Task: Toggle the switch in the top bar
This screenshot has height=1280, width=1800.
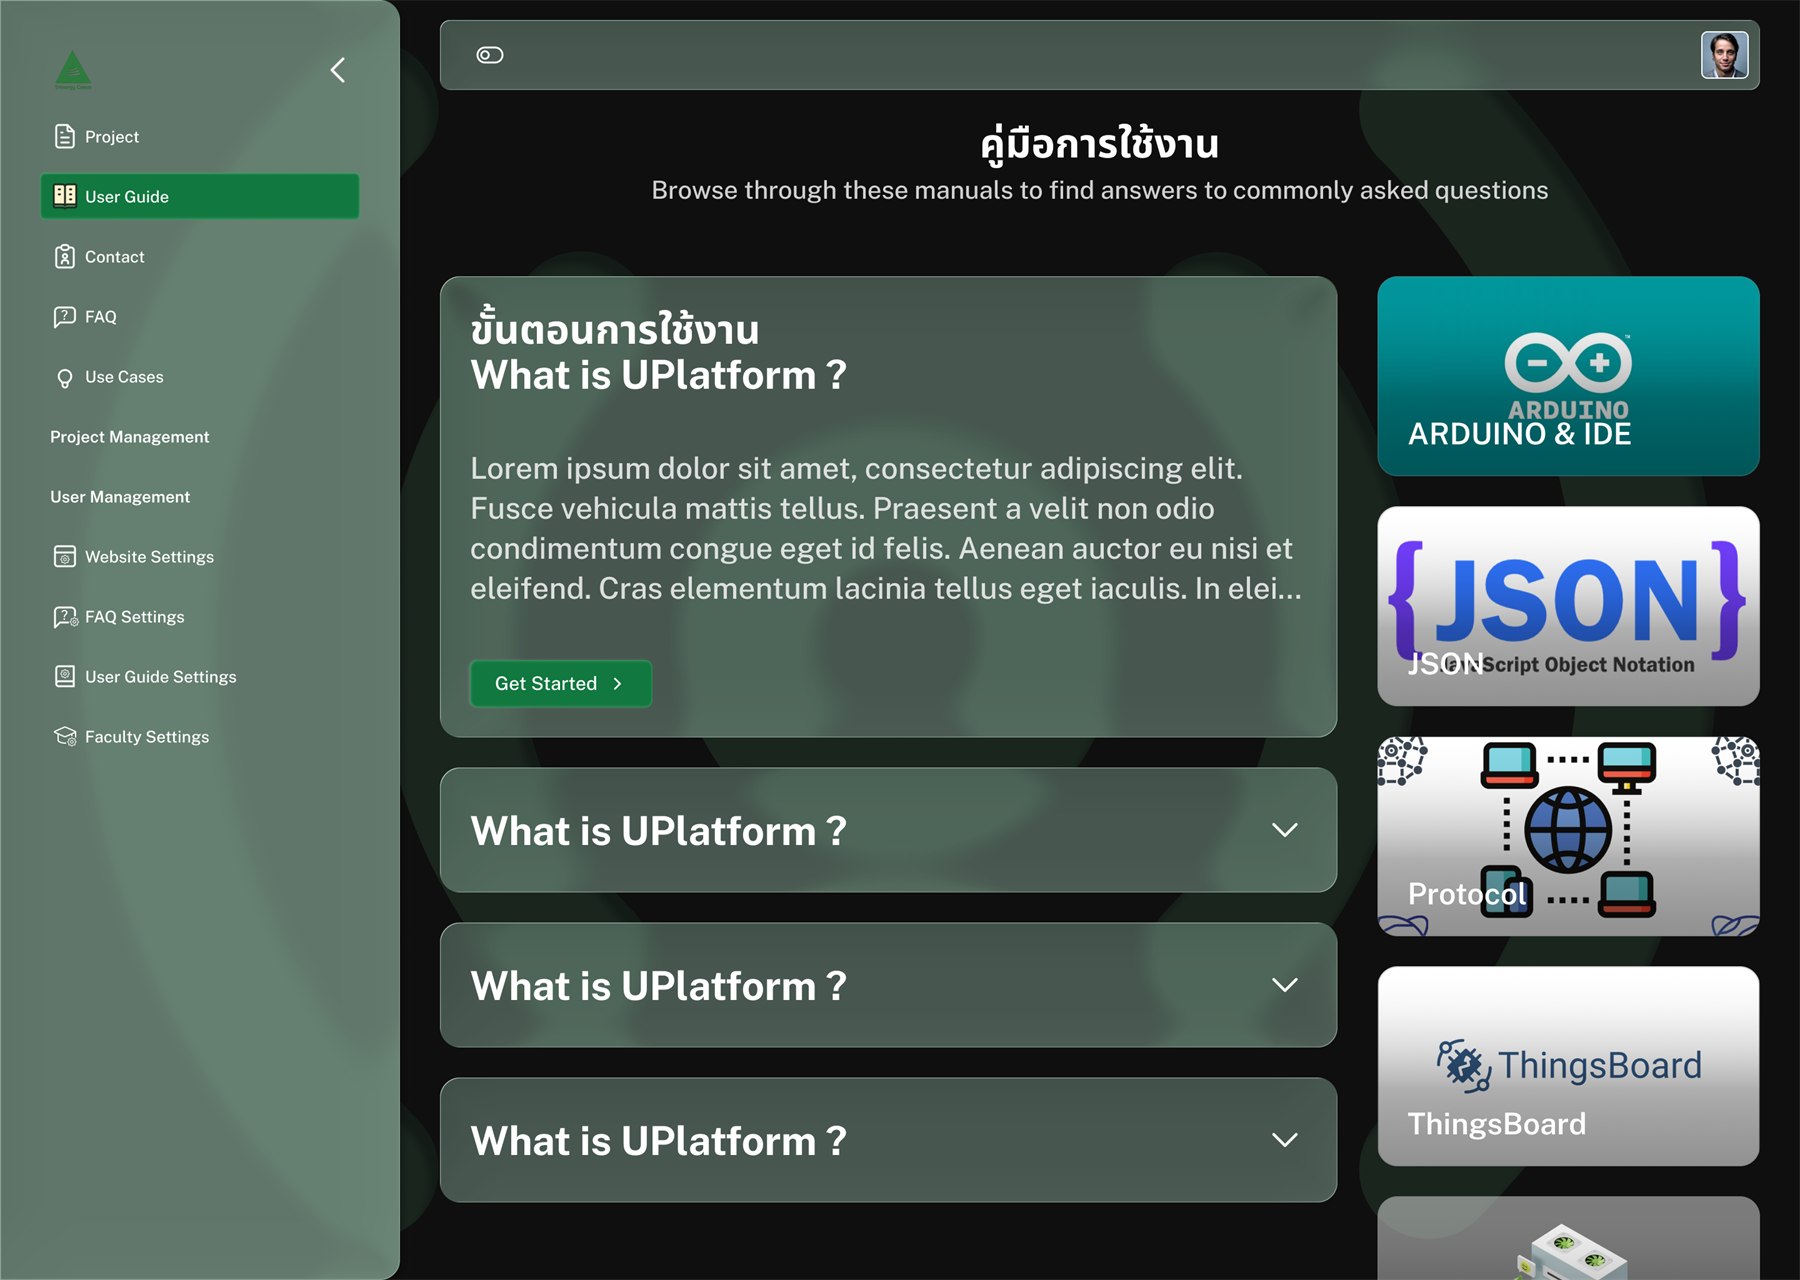Action: (x=490, y=55)
